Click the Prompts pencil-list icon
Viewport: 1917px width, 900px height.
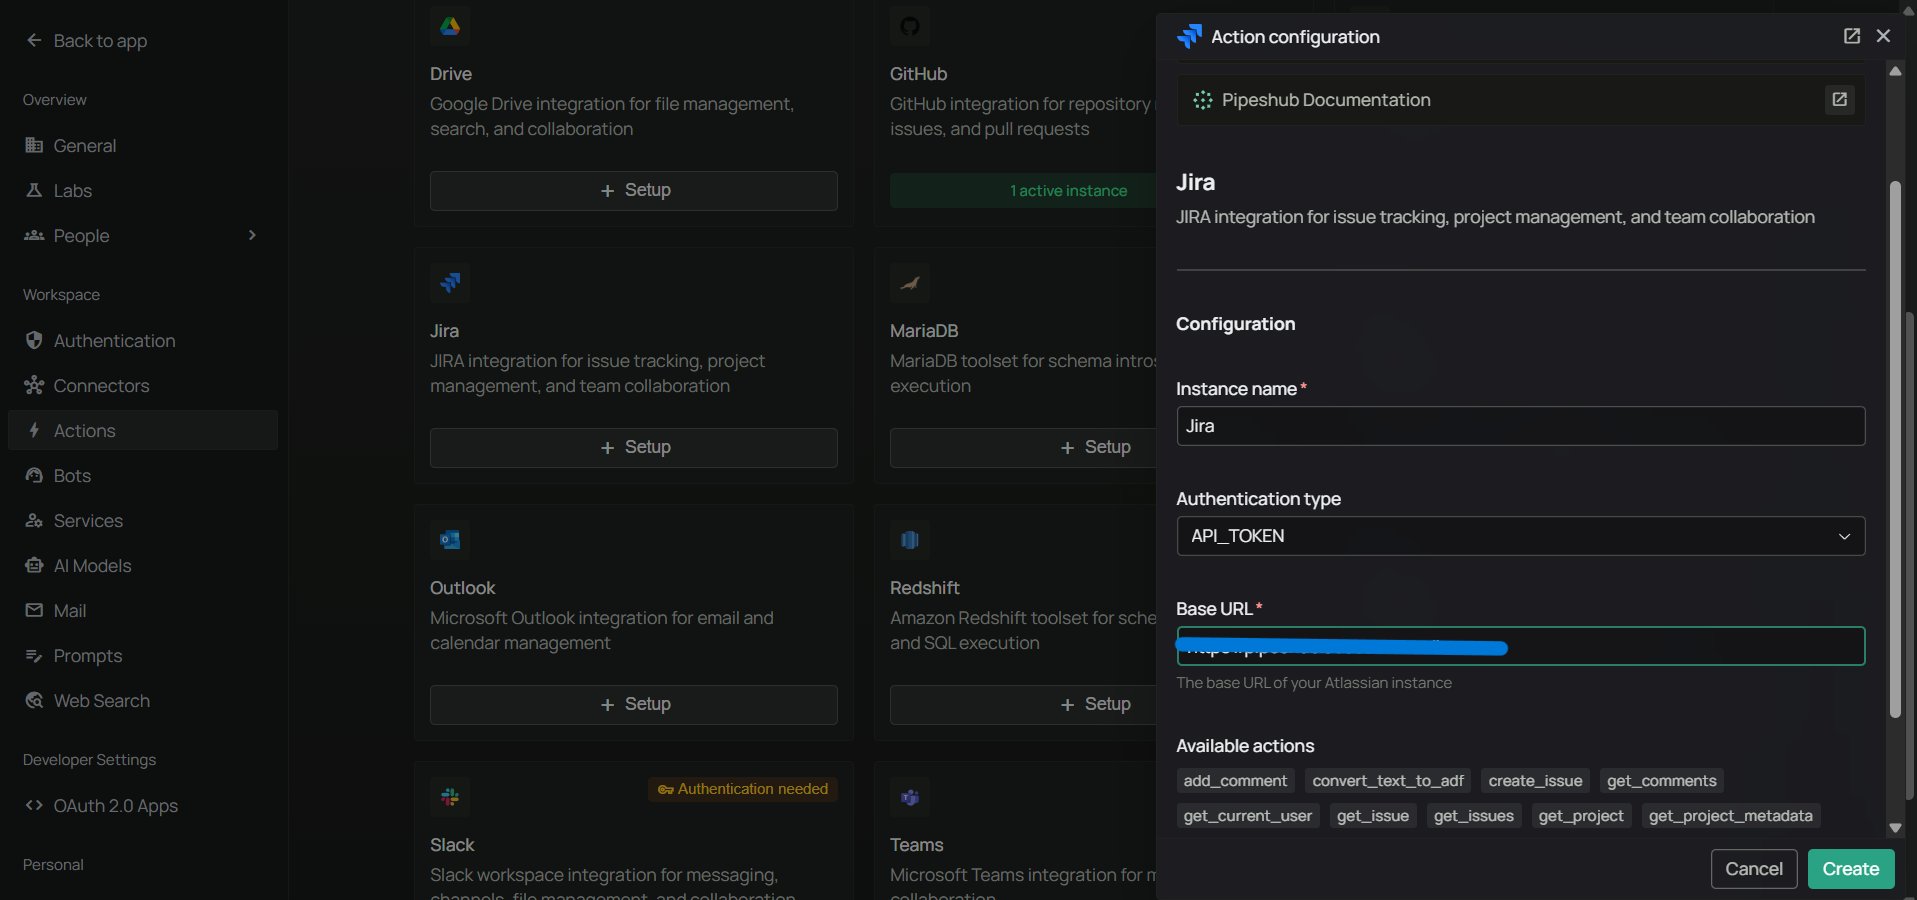pos(34,655)
